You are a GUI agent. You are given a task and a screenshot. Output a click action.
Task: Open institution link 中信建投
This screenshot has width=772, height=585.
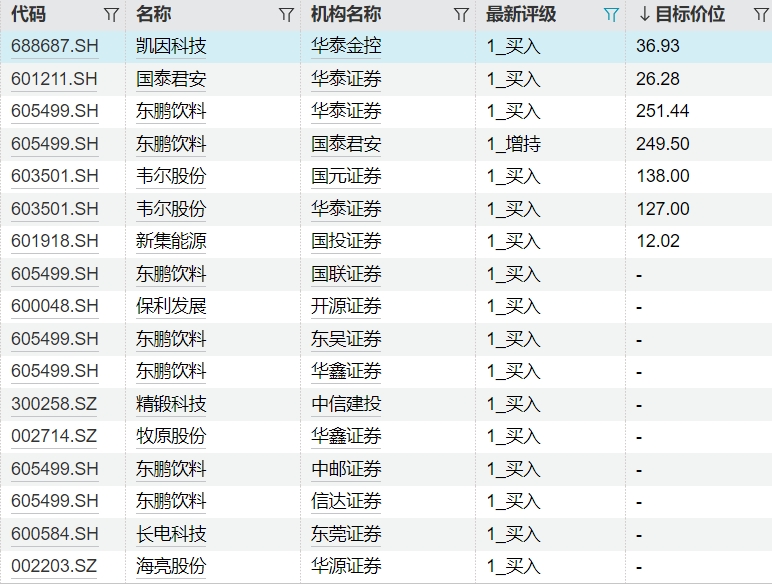click(x=346, y=404)
